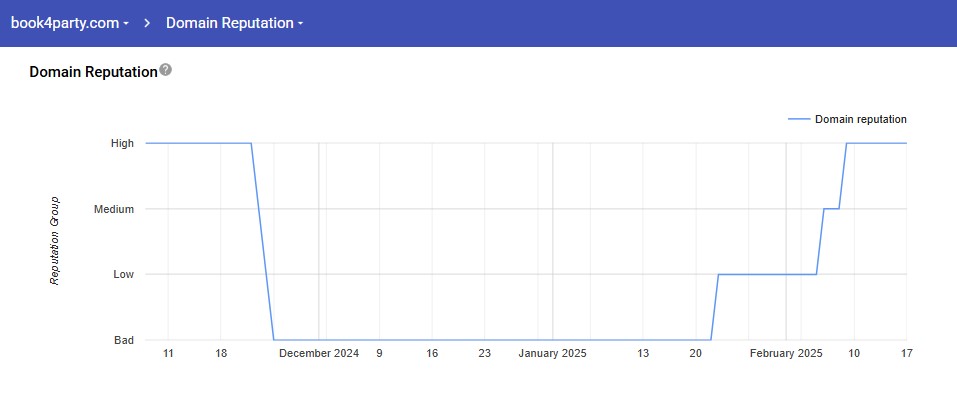957x400 pixels.
Task: Expand the Domain Reputation dashboard dropdown
Action: [235, 22]
